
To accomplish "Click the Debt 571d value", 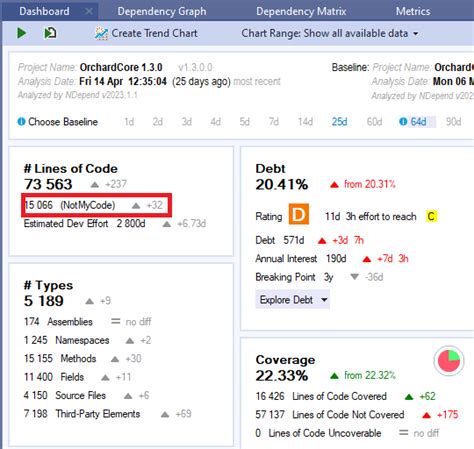I will 280,240.
